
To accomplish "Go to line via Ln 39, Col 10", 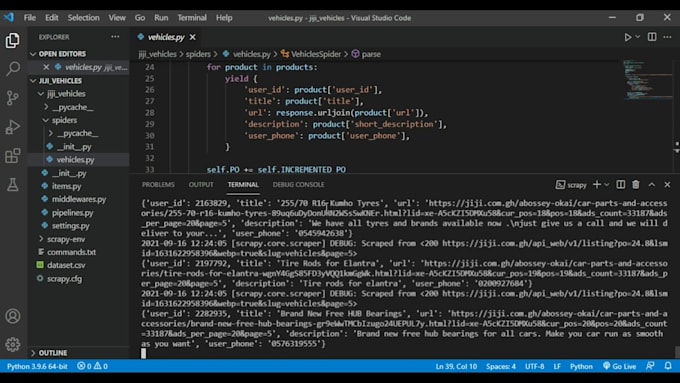I will pos(456,366).
